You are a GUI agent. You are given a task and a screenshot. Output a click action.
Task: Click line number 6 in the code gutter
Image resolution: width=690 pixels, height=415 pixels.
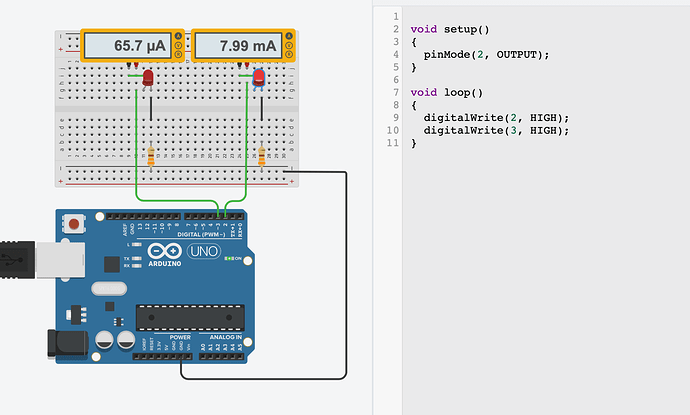click(x=396, y=80)
